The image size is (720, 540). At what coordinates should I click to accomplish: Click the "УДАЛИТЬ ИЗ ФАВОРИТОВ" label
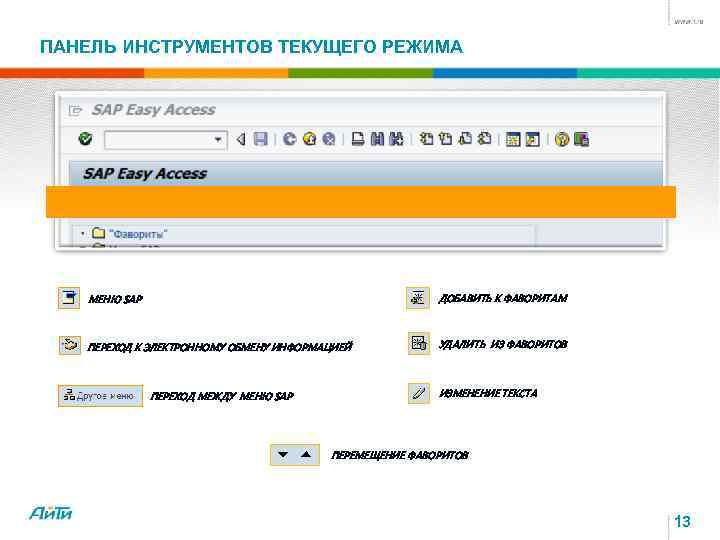tap(503, 344)
